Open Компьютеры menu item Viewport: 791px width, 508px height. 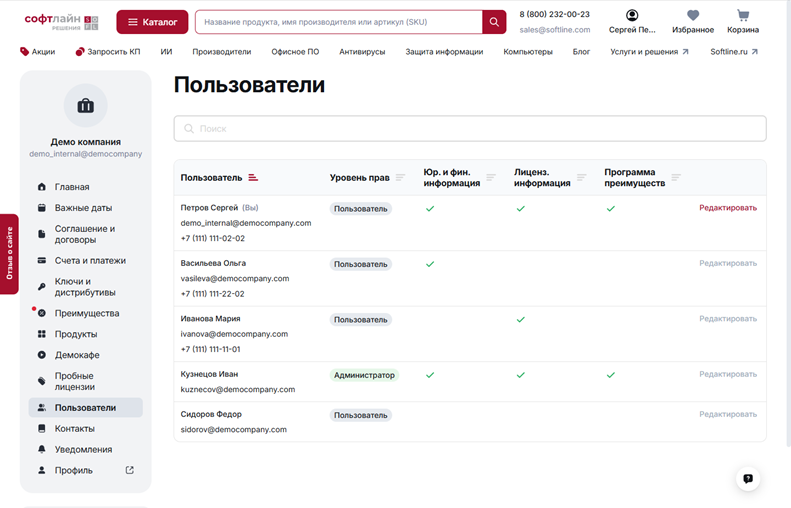pyautogui.click(x=528, y=51)
